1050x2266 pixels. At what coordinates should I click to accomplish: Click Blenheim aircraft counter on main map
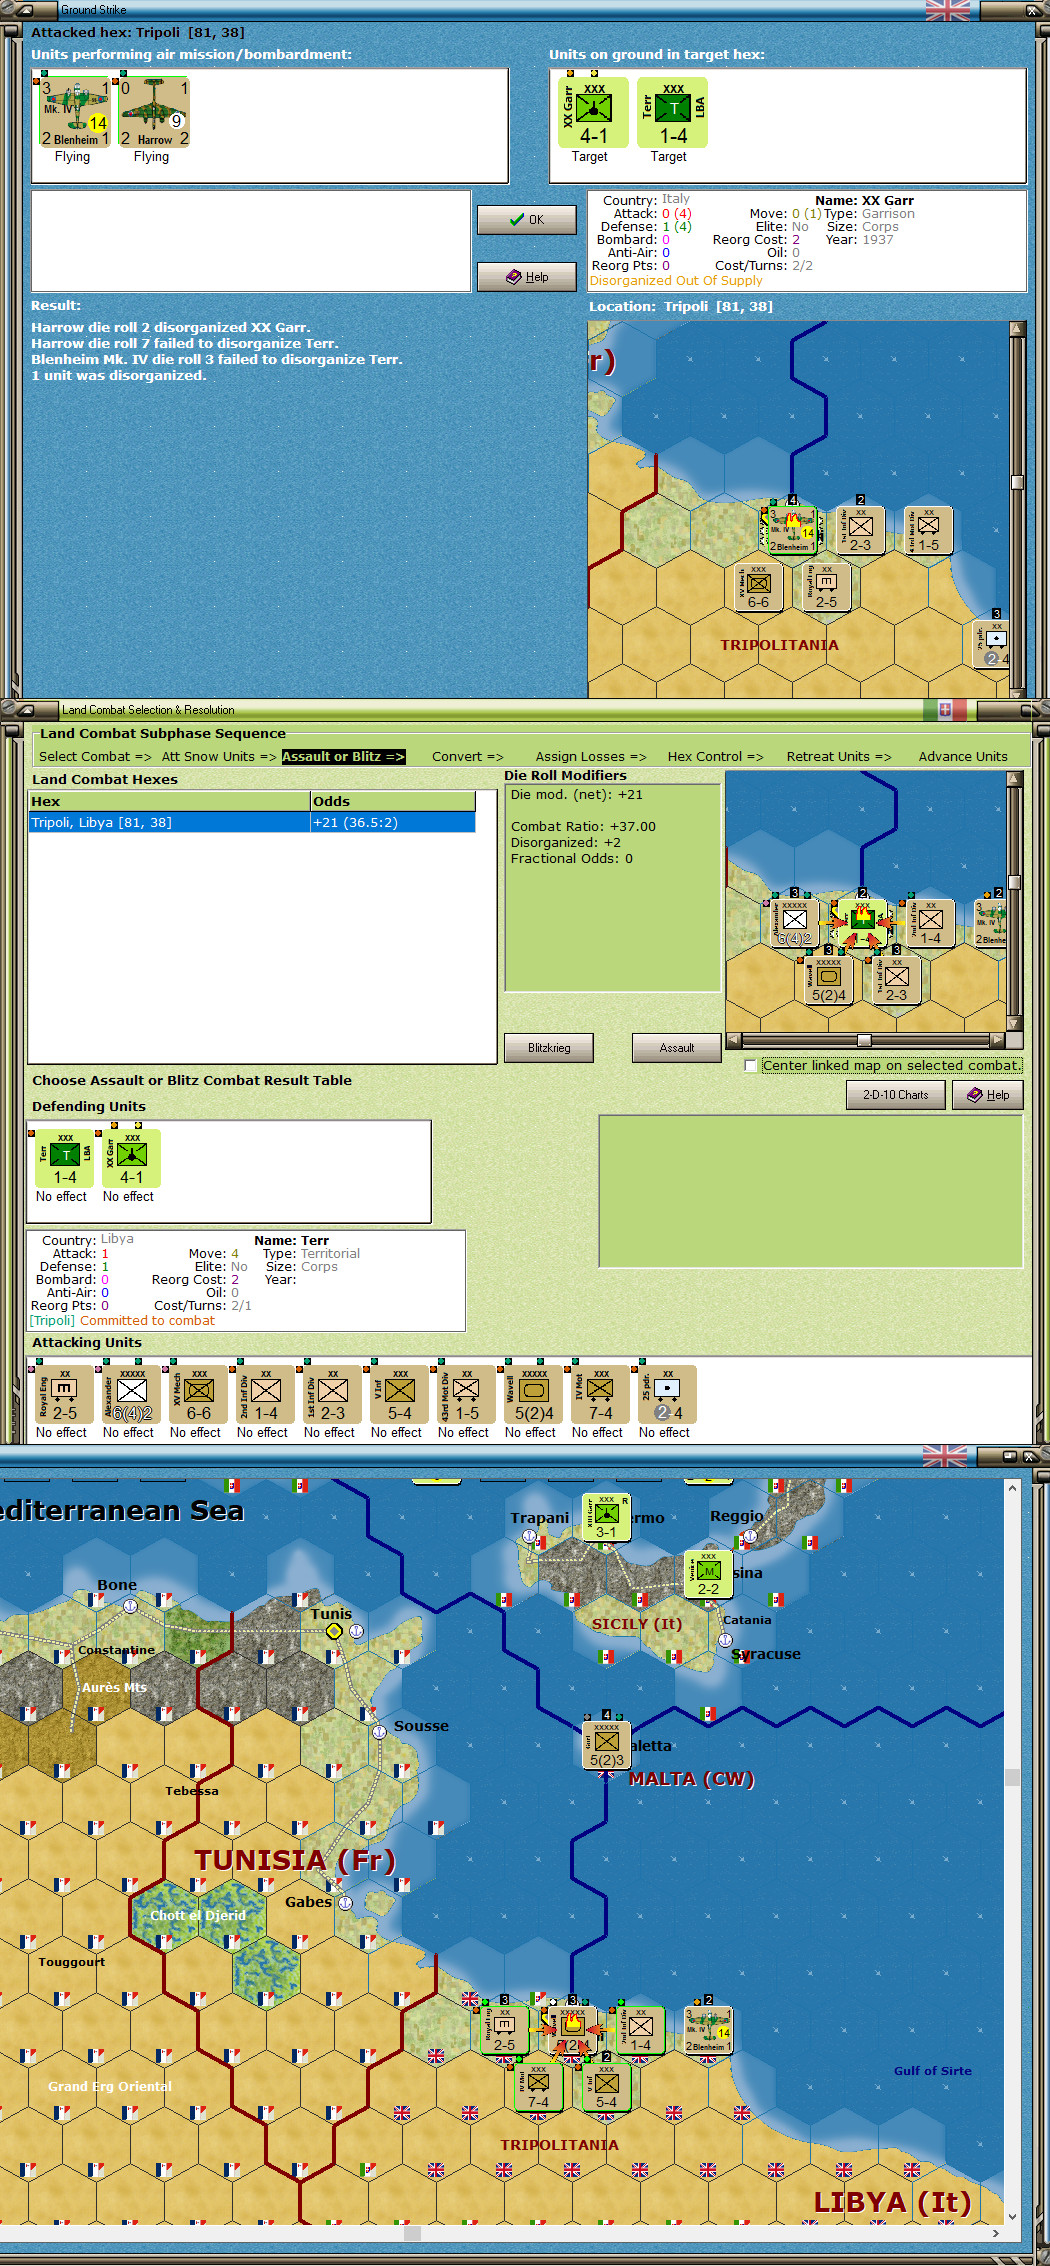708,2030
